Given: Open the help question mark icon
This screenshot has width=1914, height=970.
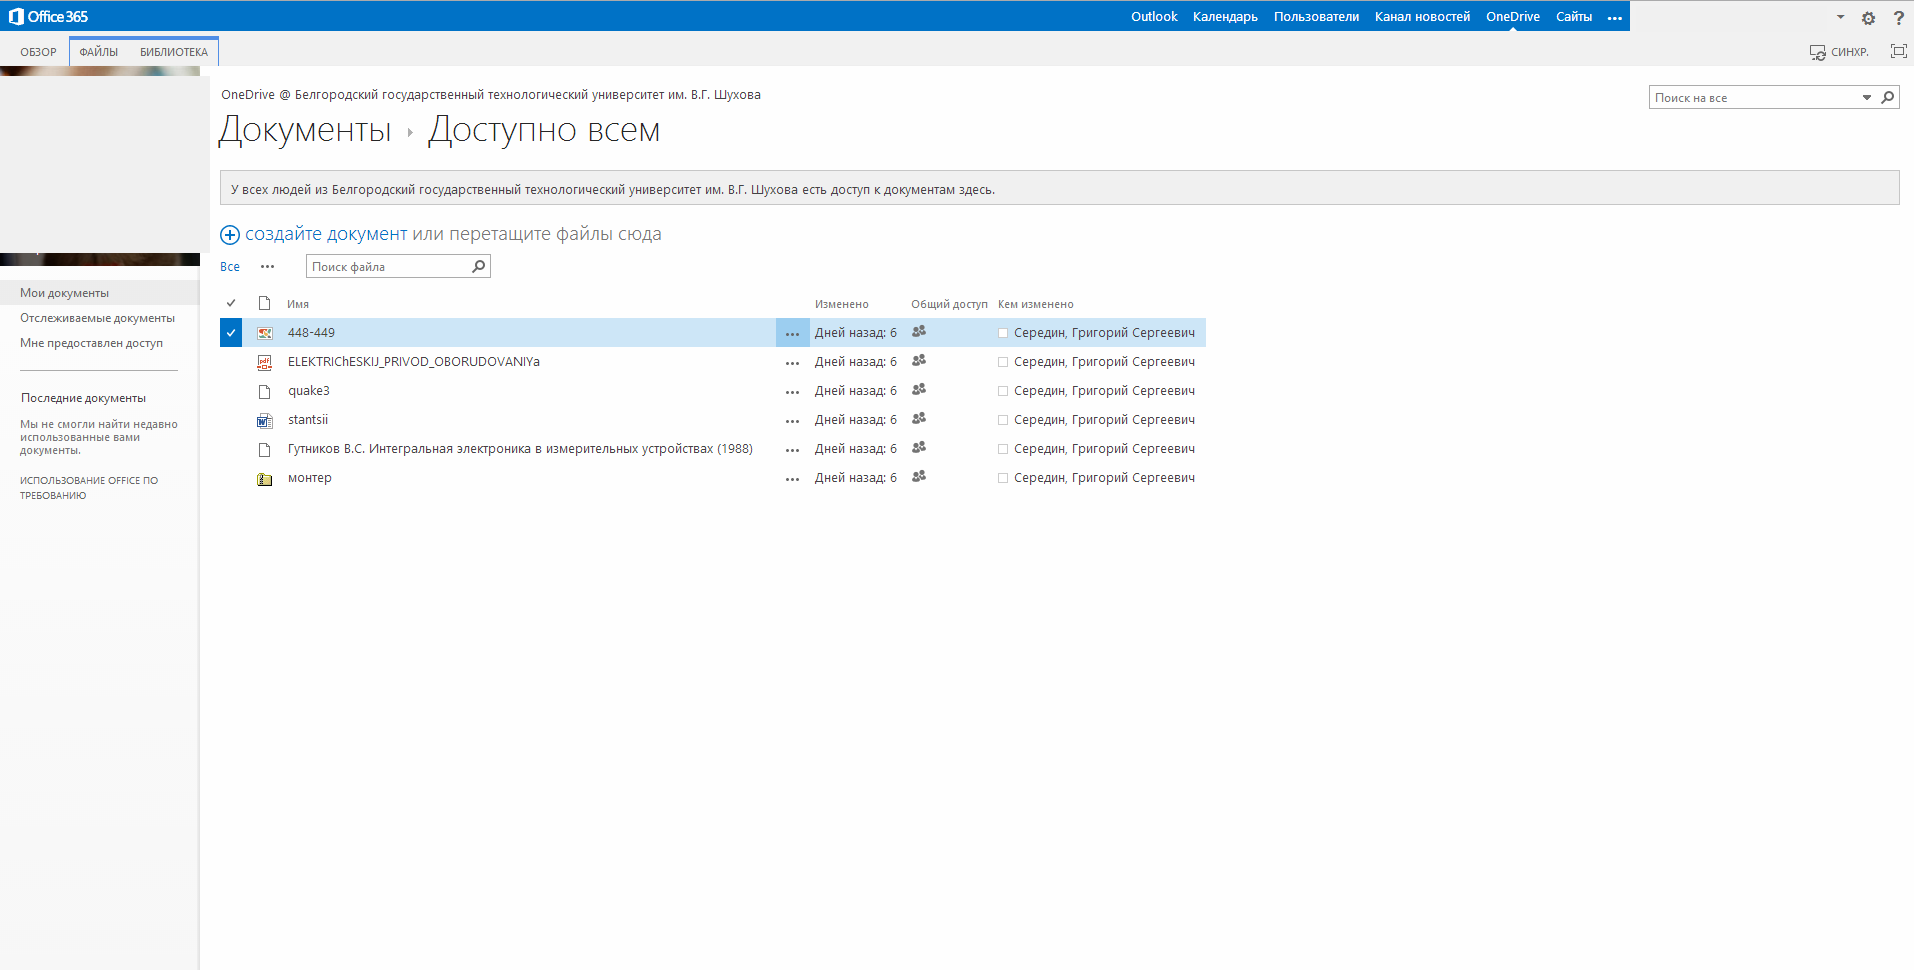Looking at the screenshot, I should click(x=1898, y=18).
